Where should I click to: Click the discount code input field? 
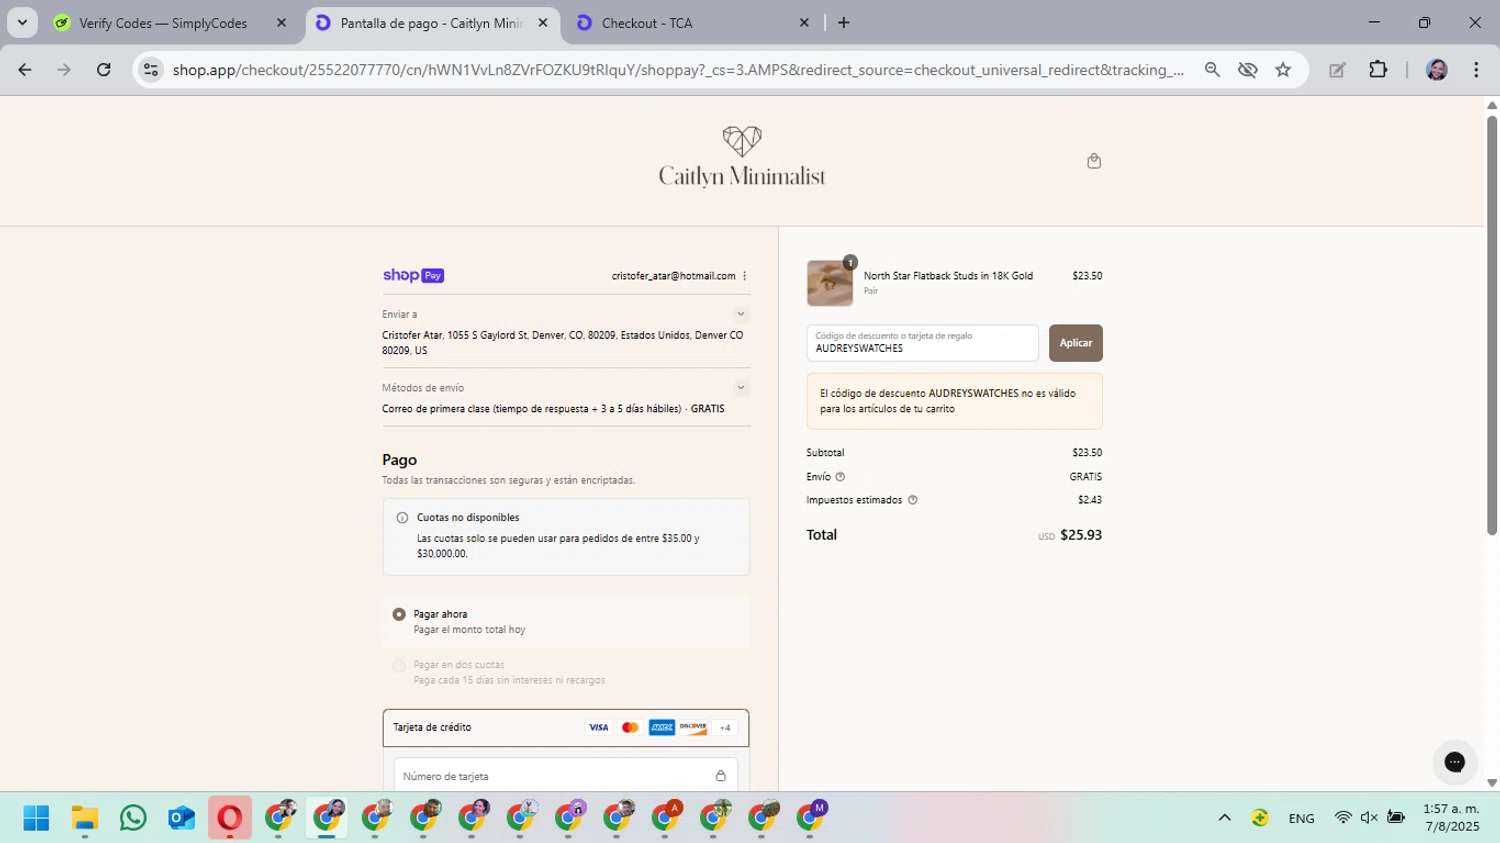pyautogui.click(x=923, y=343)
